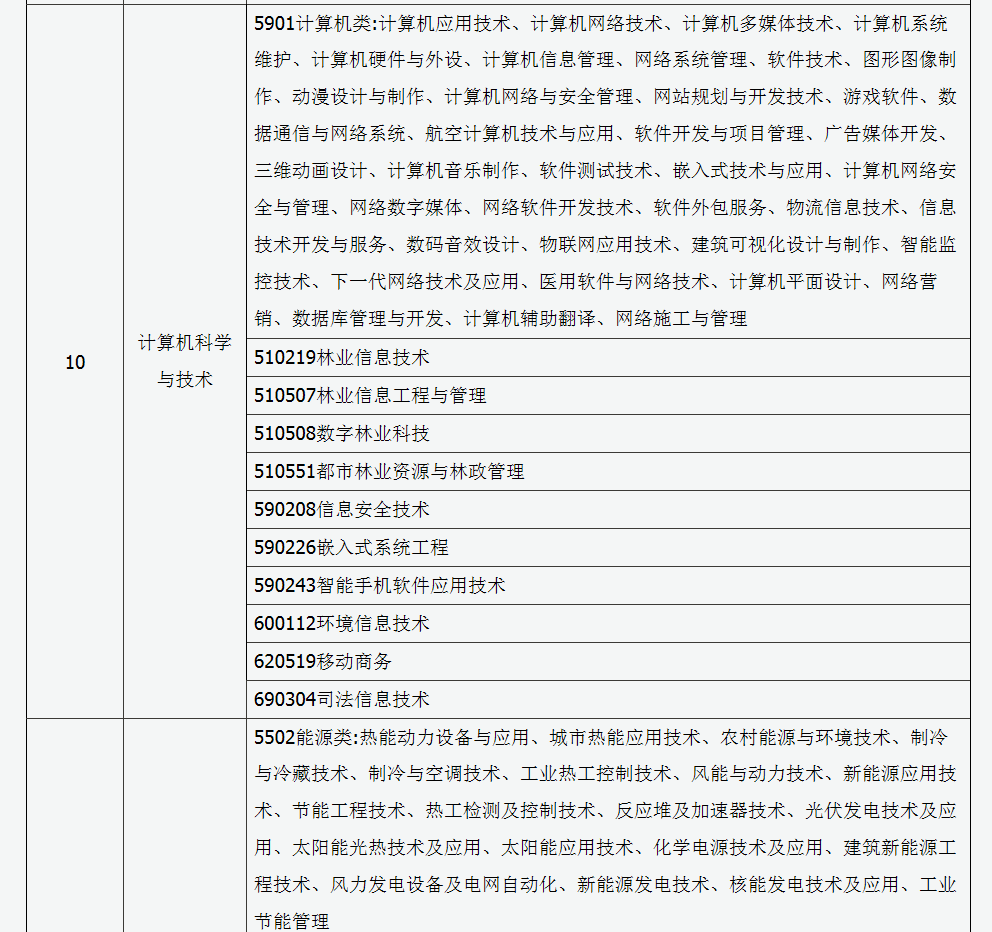Select the 590208信息安全技术 entry
992x932 pixels.
click(341, 510)
